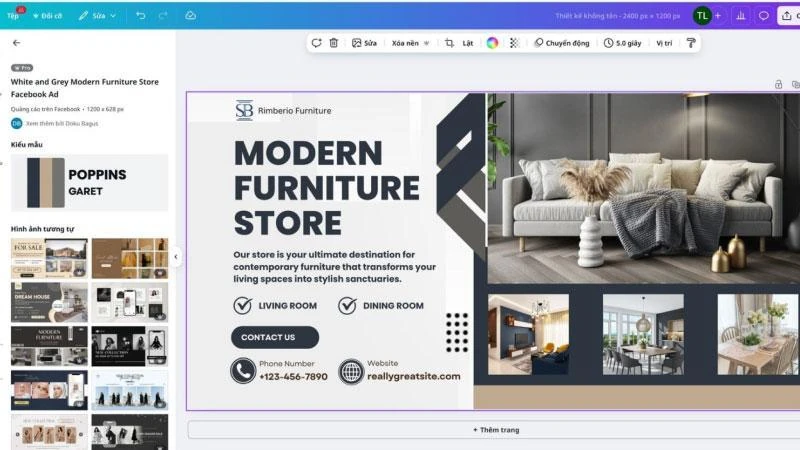Click the Sửa edit image button

[364, 43]
